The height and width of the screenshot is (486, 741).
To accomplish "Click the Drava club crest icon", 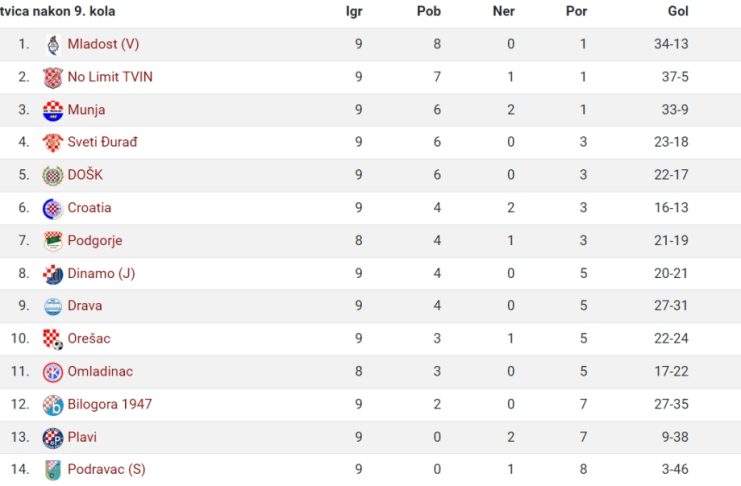I will [x=53, y=307].
